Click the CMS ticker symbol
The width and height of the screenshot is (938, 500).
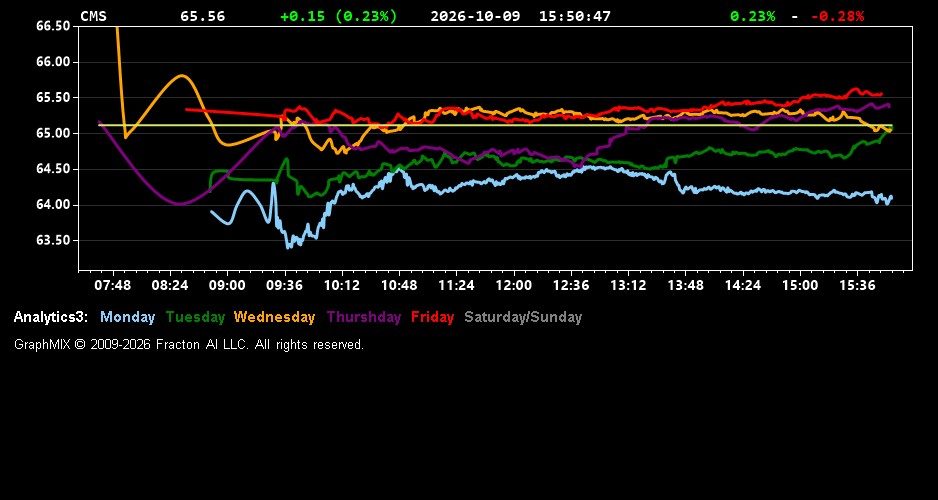click(x=93, y=16)
